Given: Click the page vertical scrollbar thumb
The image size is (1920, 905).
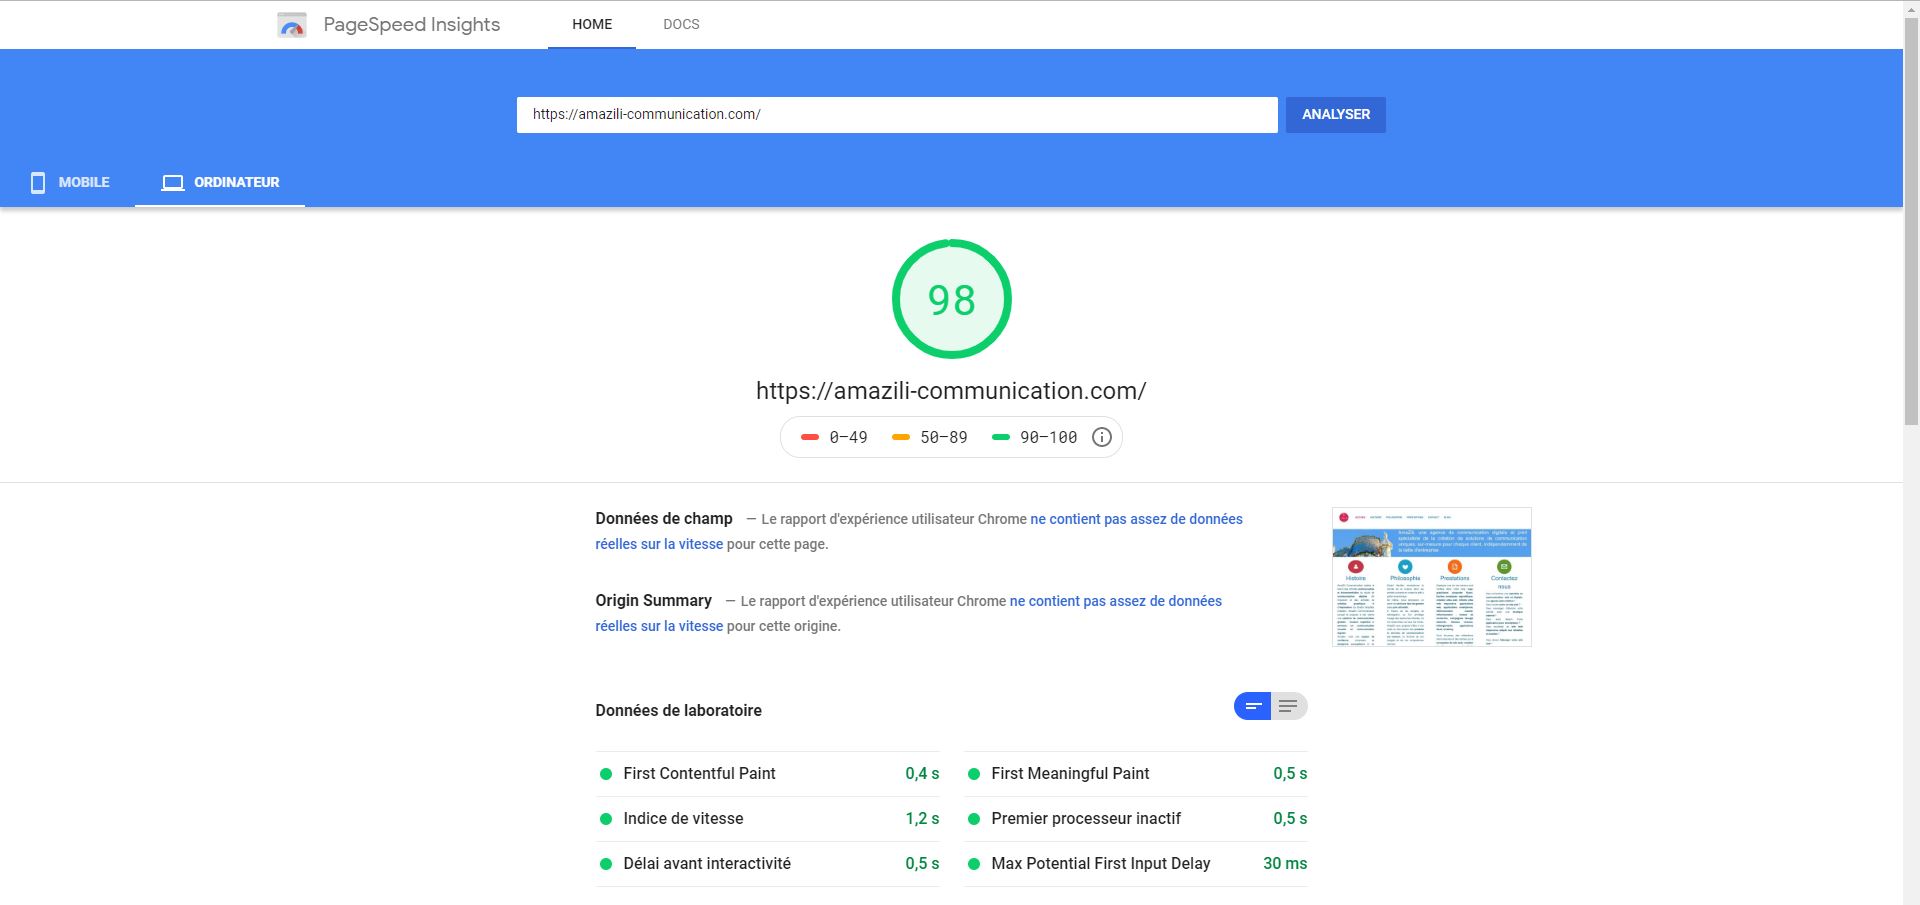Looking at the screenshot, I should click(1911, 220).
